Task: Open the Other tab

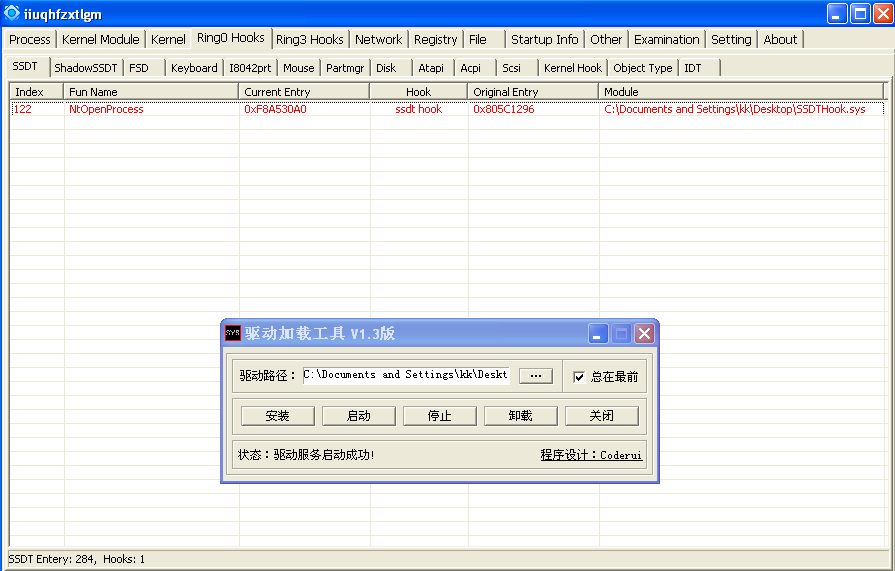Action: click(x=606, y=39)
